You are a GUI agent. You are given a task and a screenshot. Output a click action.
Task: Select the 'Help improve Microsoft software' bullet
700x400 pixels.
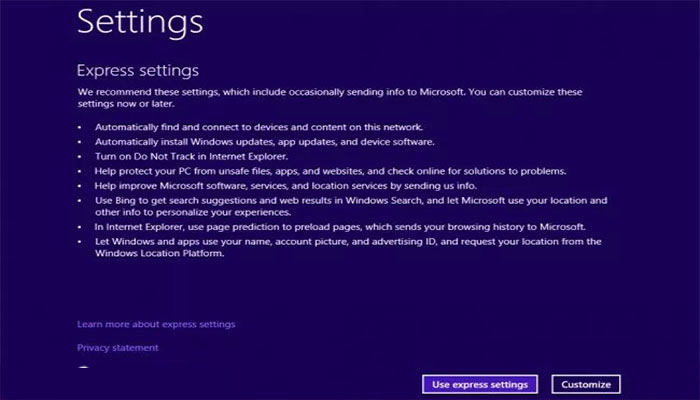287,186
